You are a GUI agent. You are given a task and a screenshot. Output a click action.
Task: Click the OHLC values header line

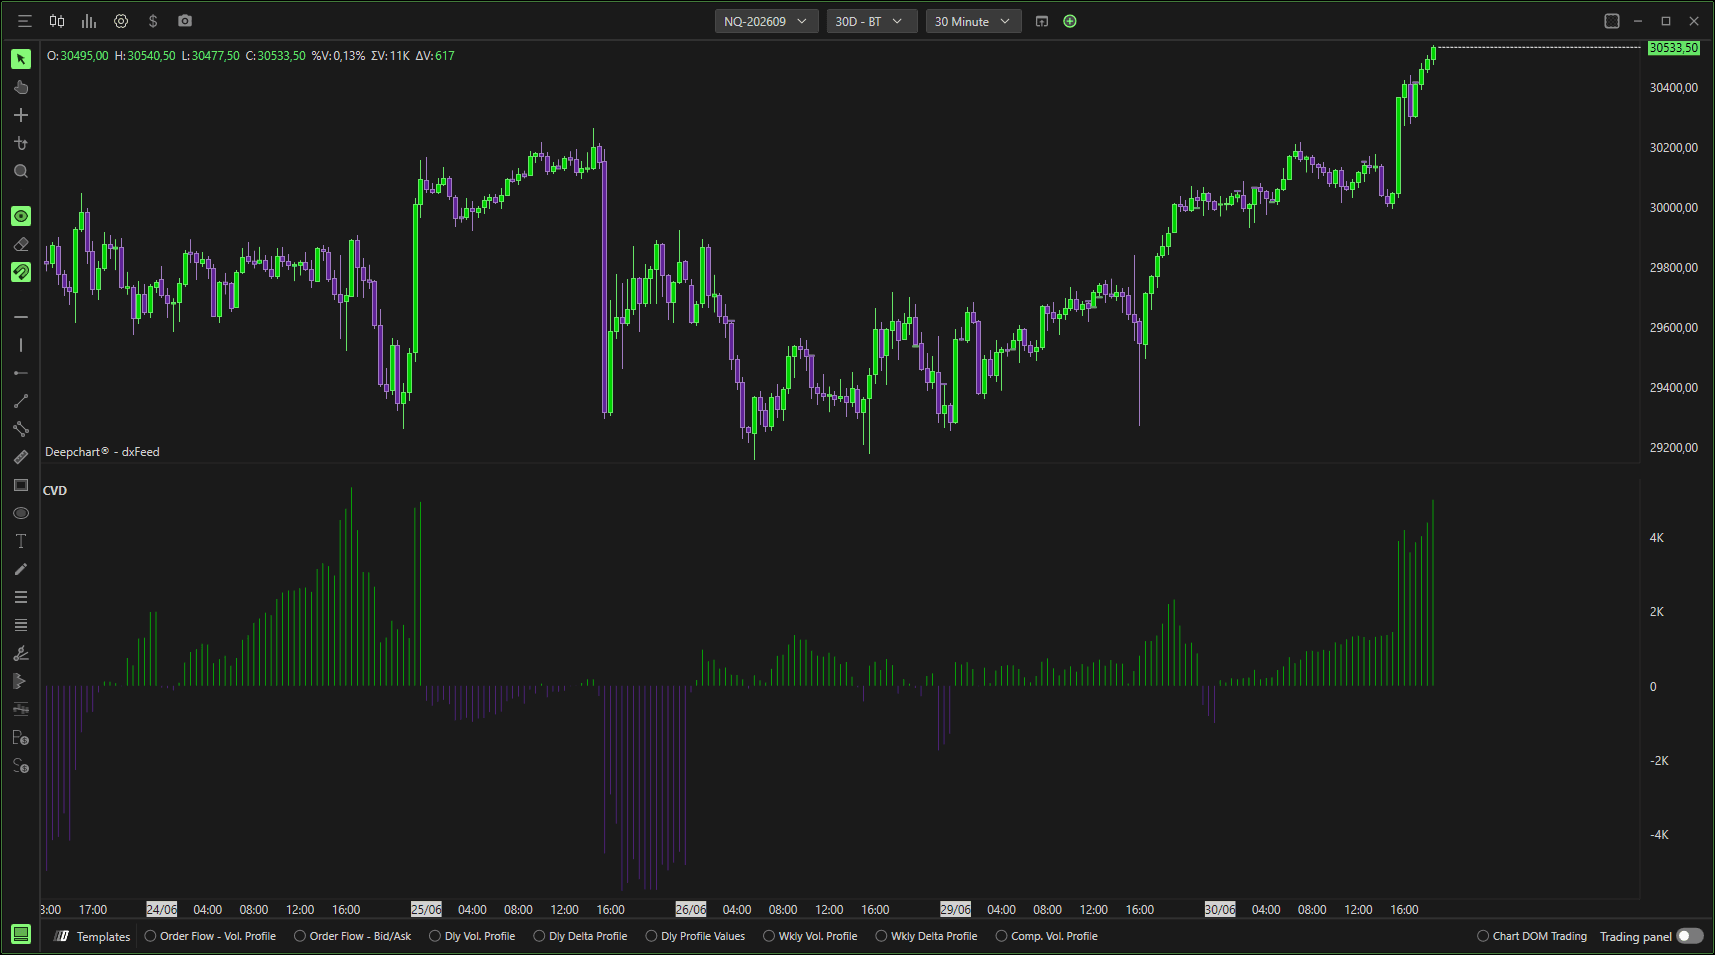[x=250, y=56]
